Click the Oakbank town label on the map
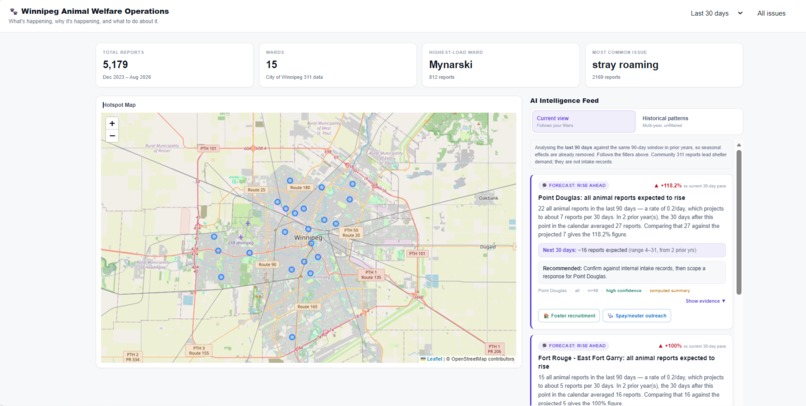 point(488,198)
